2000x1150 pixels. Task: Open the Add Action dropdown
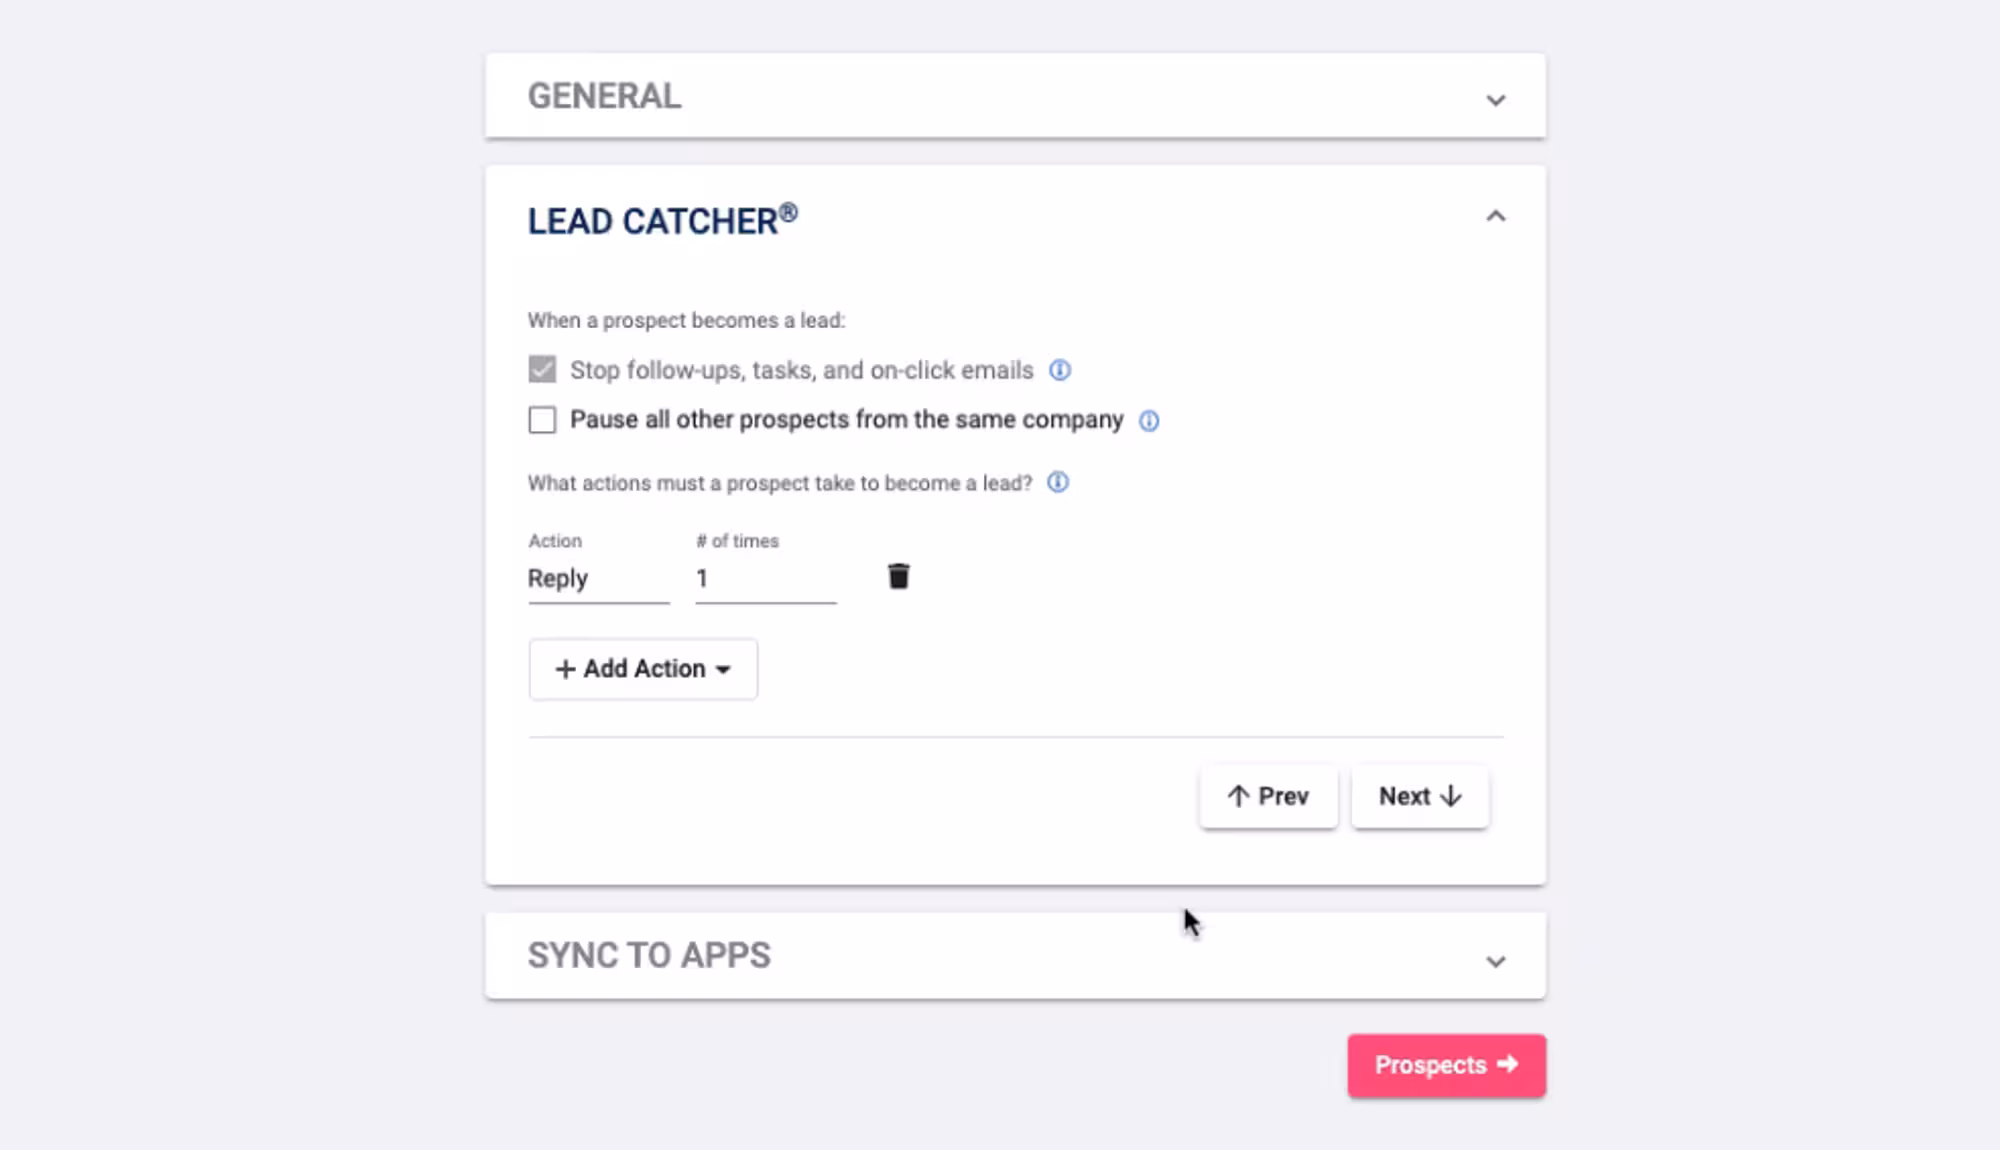[x=643, y=669]
